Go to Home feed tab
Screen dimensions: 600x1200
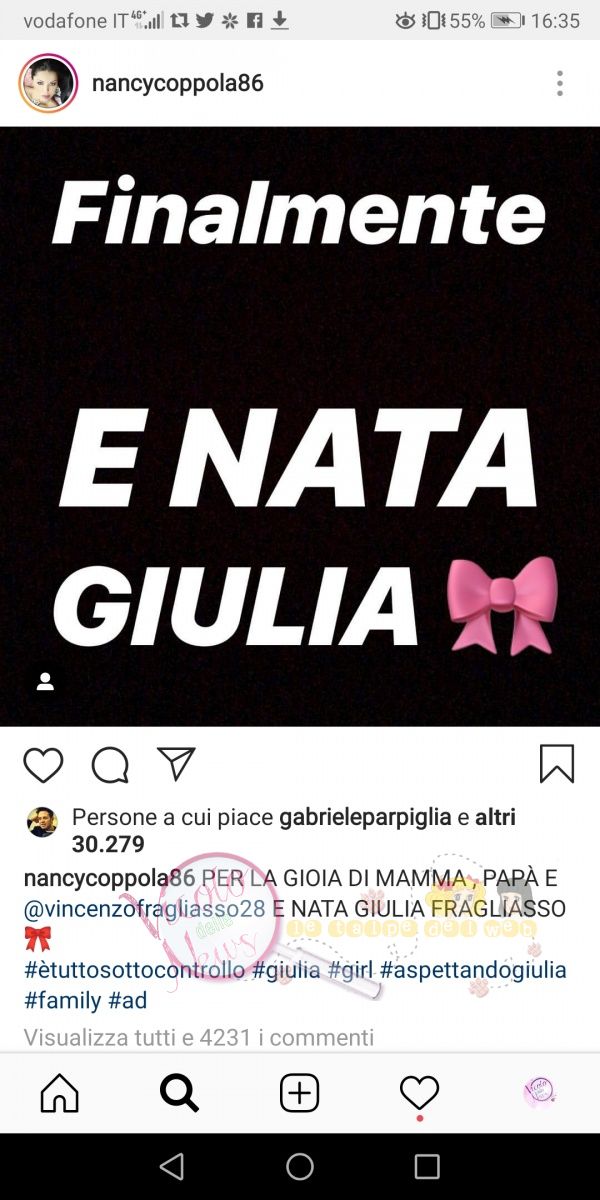(x=59, y=1093)
